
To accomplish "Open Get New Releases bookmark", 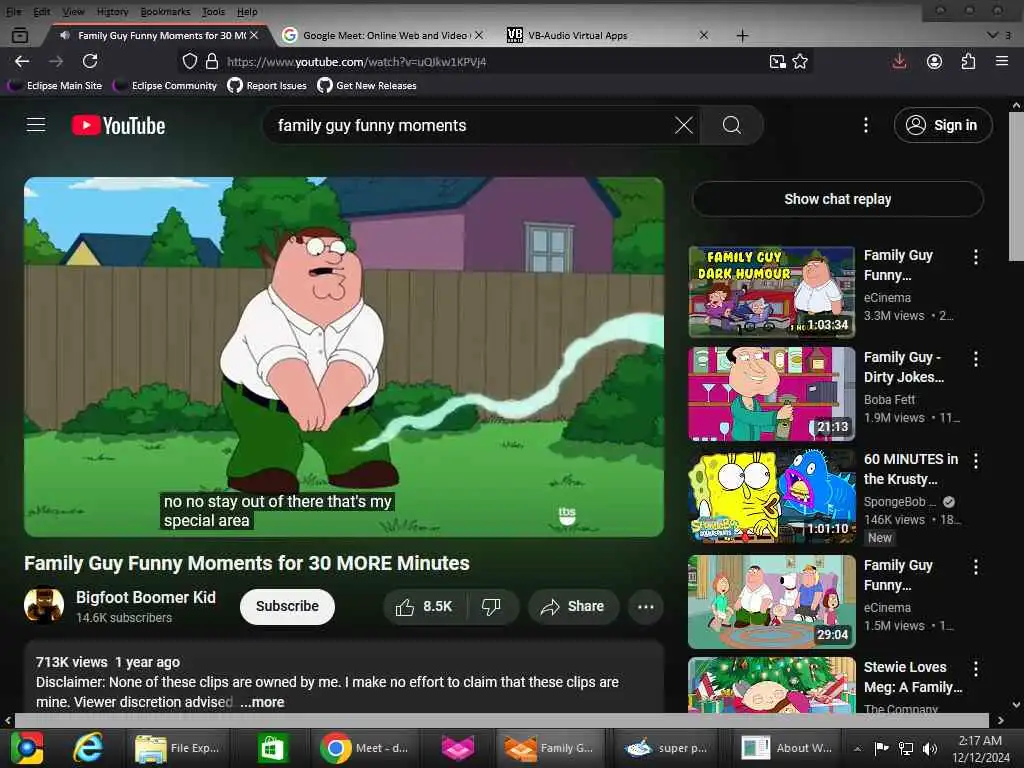I will click(x=367, y=86).
